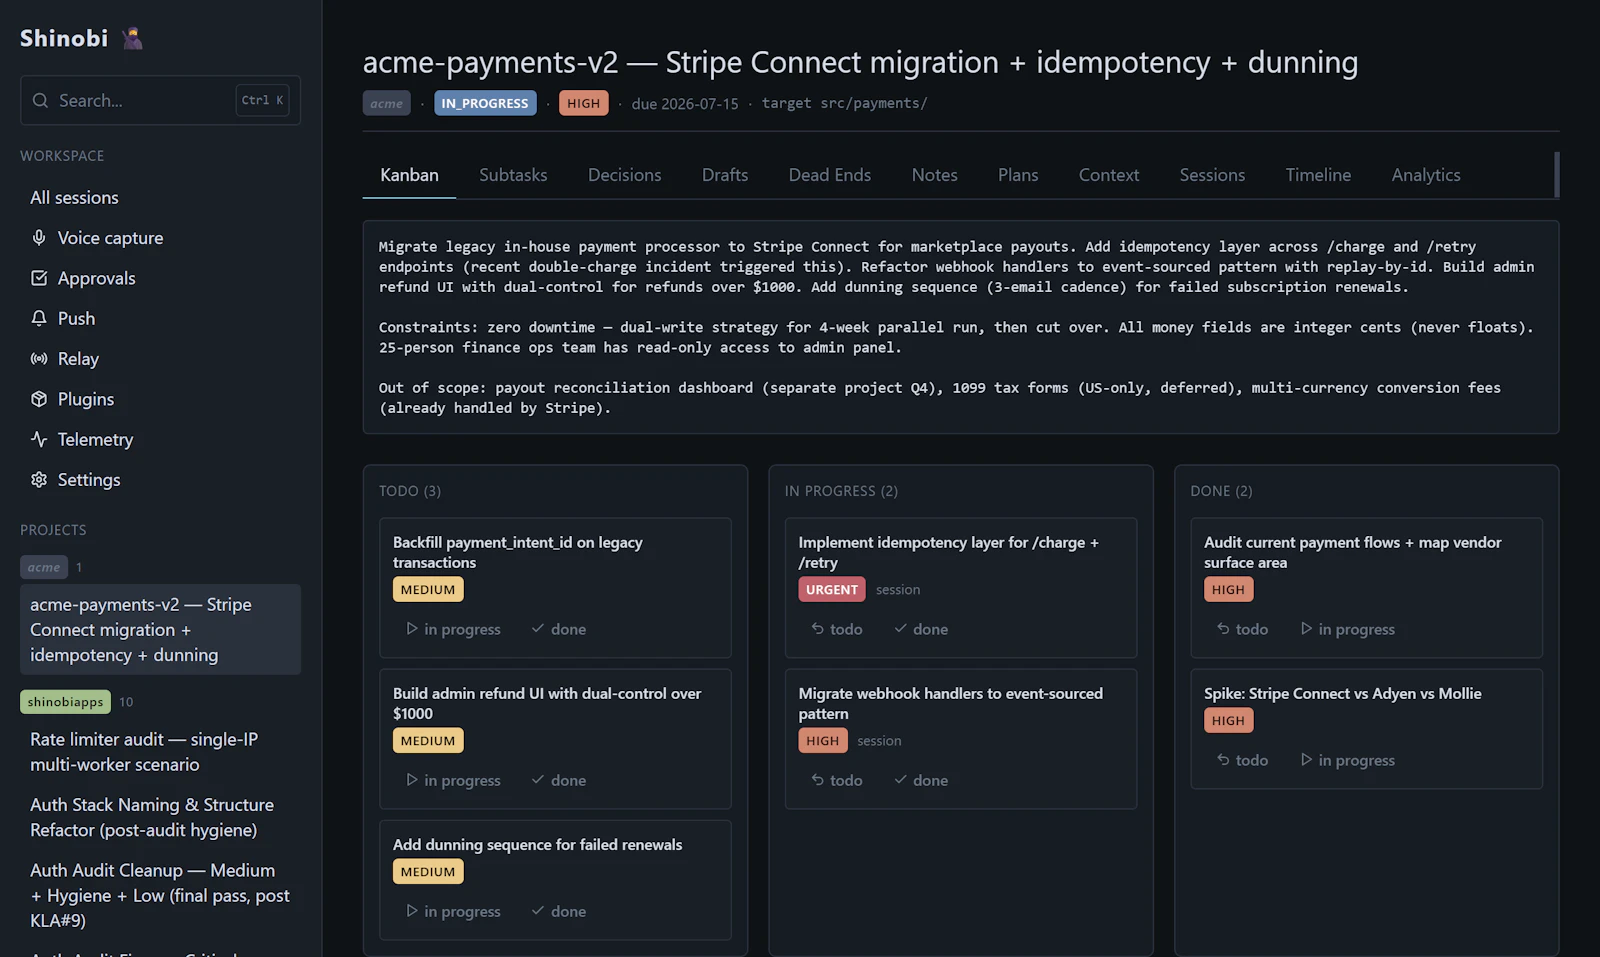Mark Add dunning sequence card as done
The width and height of the screenshot is (1600, 957).
[559, 911]
